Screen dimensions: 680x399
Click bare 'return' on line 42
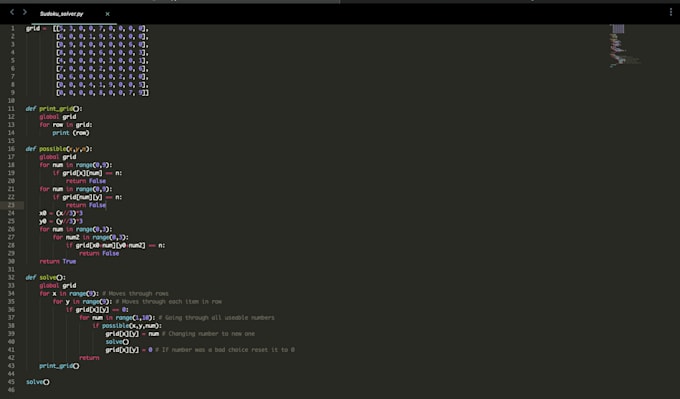89,358
